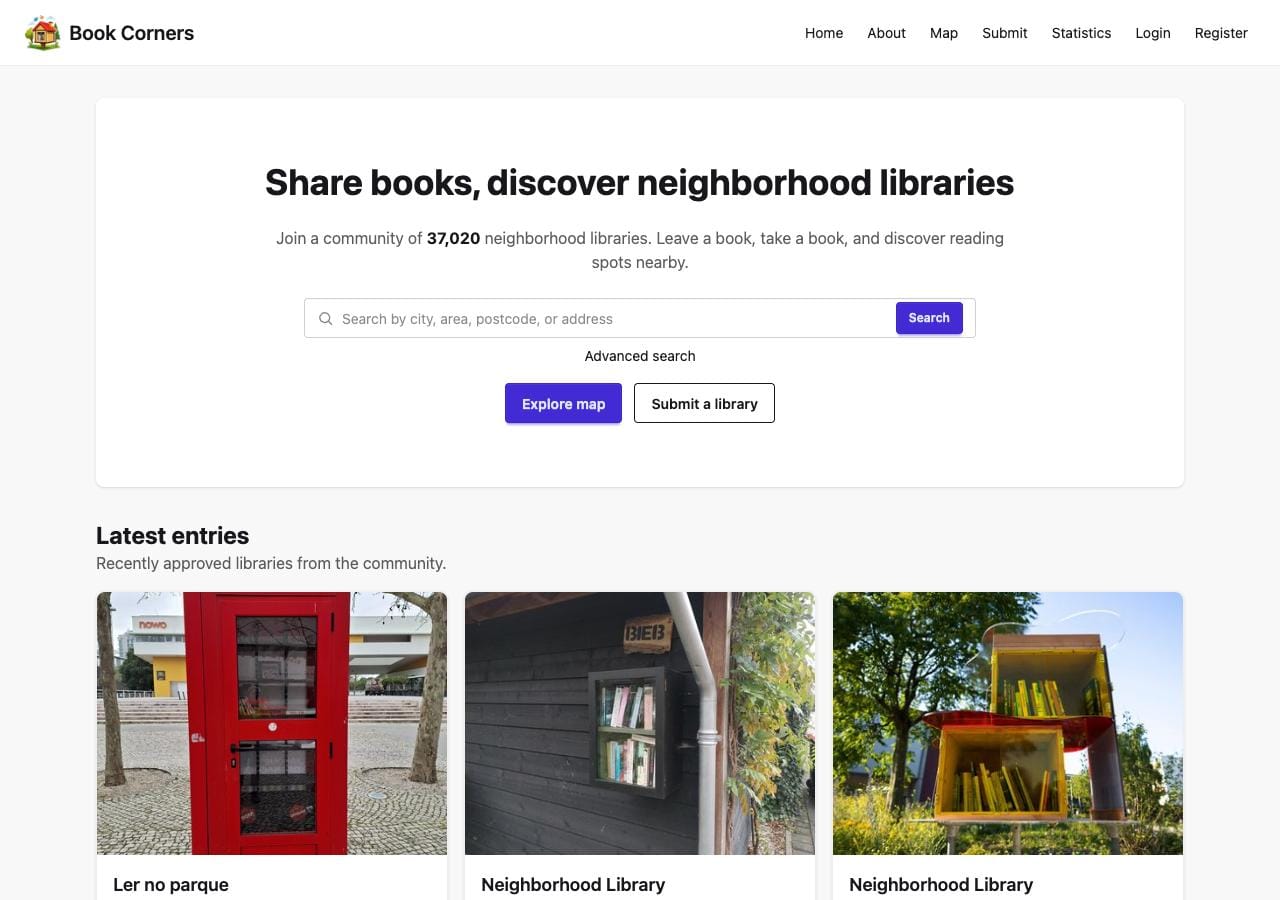Click the magnifier icon in search field
This screenshot has height=900, width=1280.
pyautogui.click(x=325, y=319)
